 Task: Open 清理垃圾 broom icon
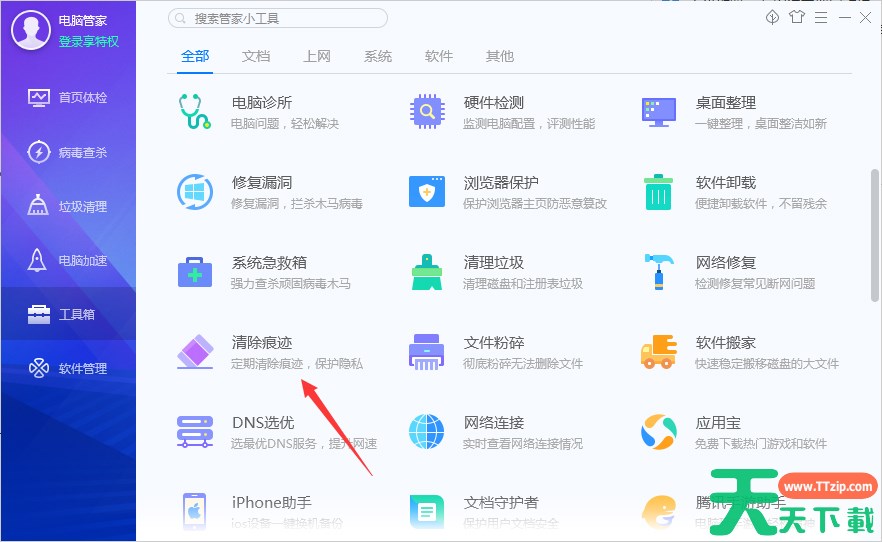coord(427,272)
